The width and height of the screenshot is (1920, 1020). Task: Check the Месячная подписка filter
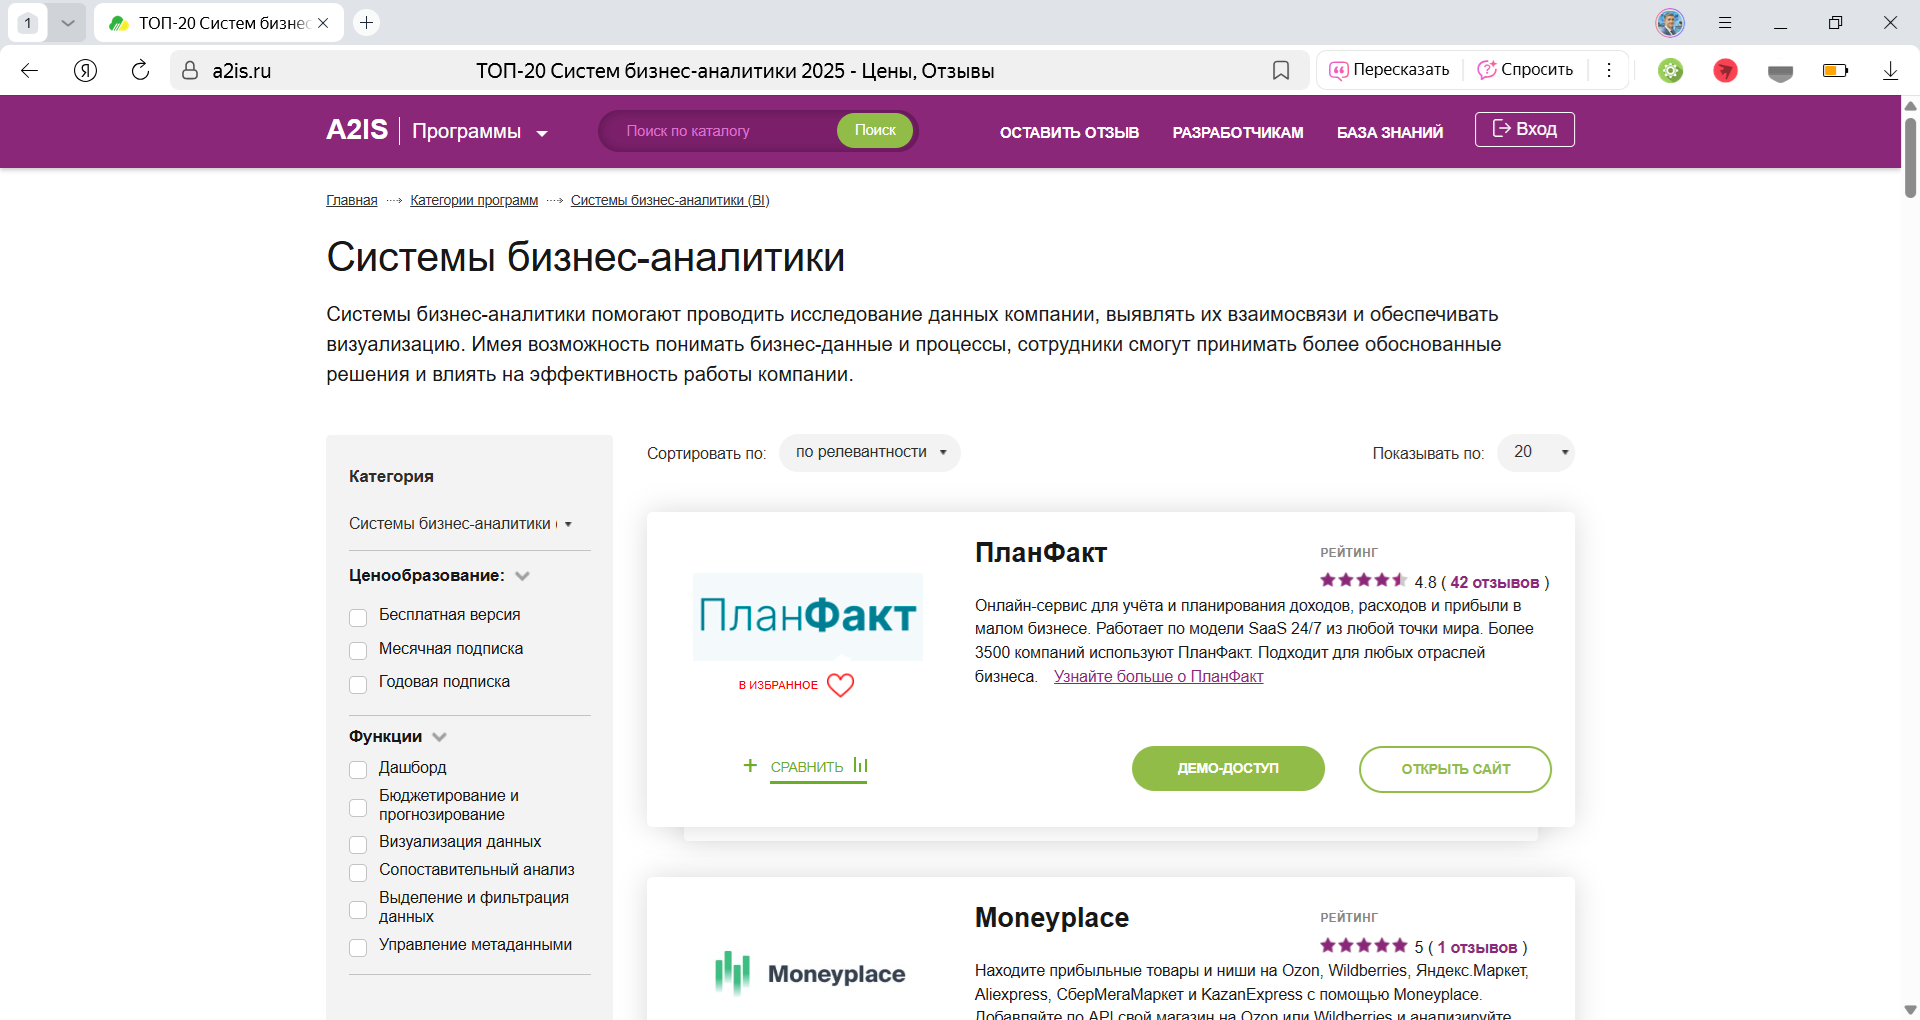[x=358, y=651]
